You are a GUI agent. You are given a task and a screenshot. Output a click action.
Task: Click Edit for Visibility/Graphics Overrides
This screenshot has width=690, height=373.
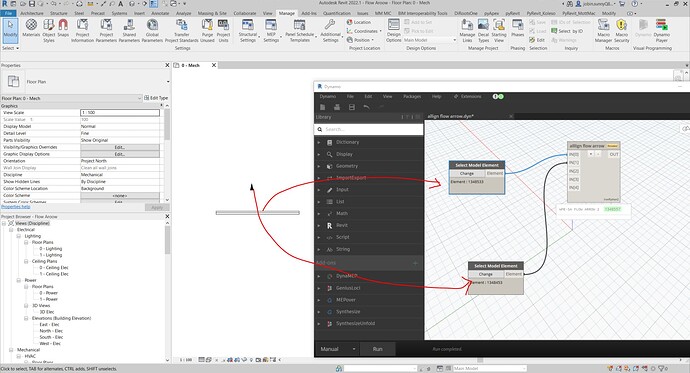pos(120,147)
